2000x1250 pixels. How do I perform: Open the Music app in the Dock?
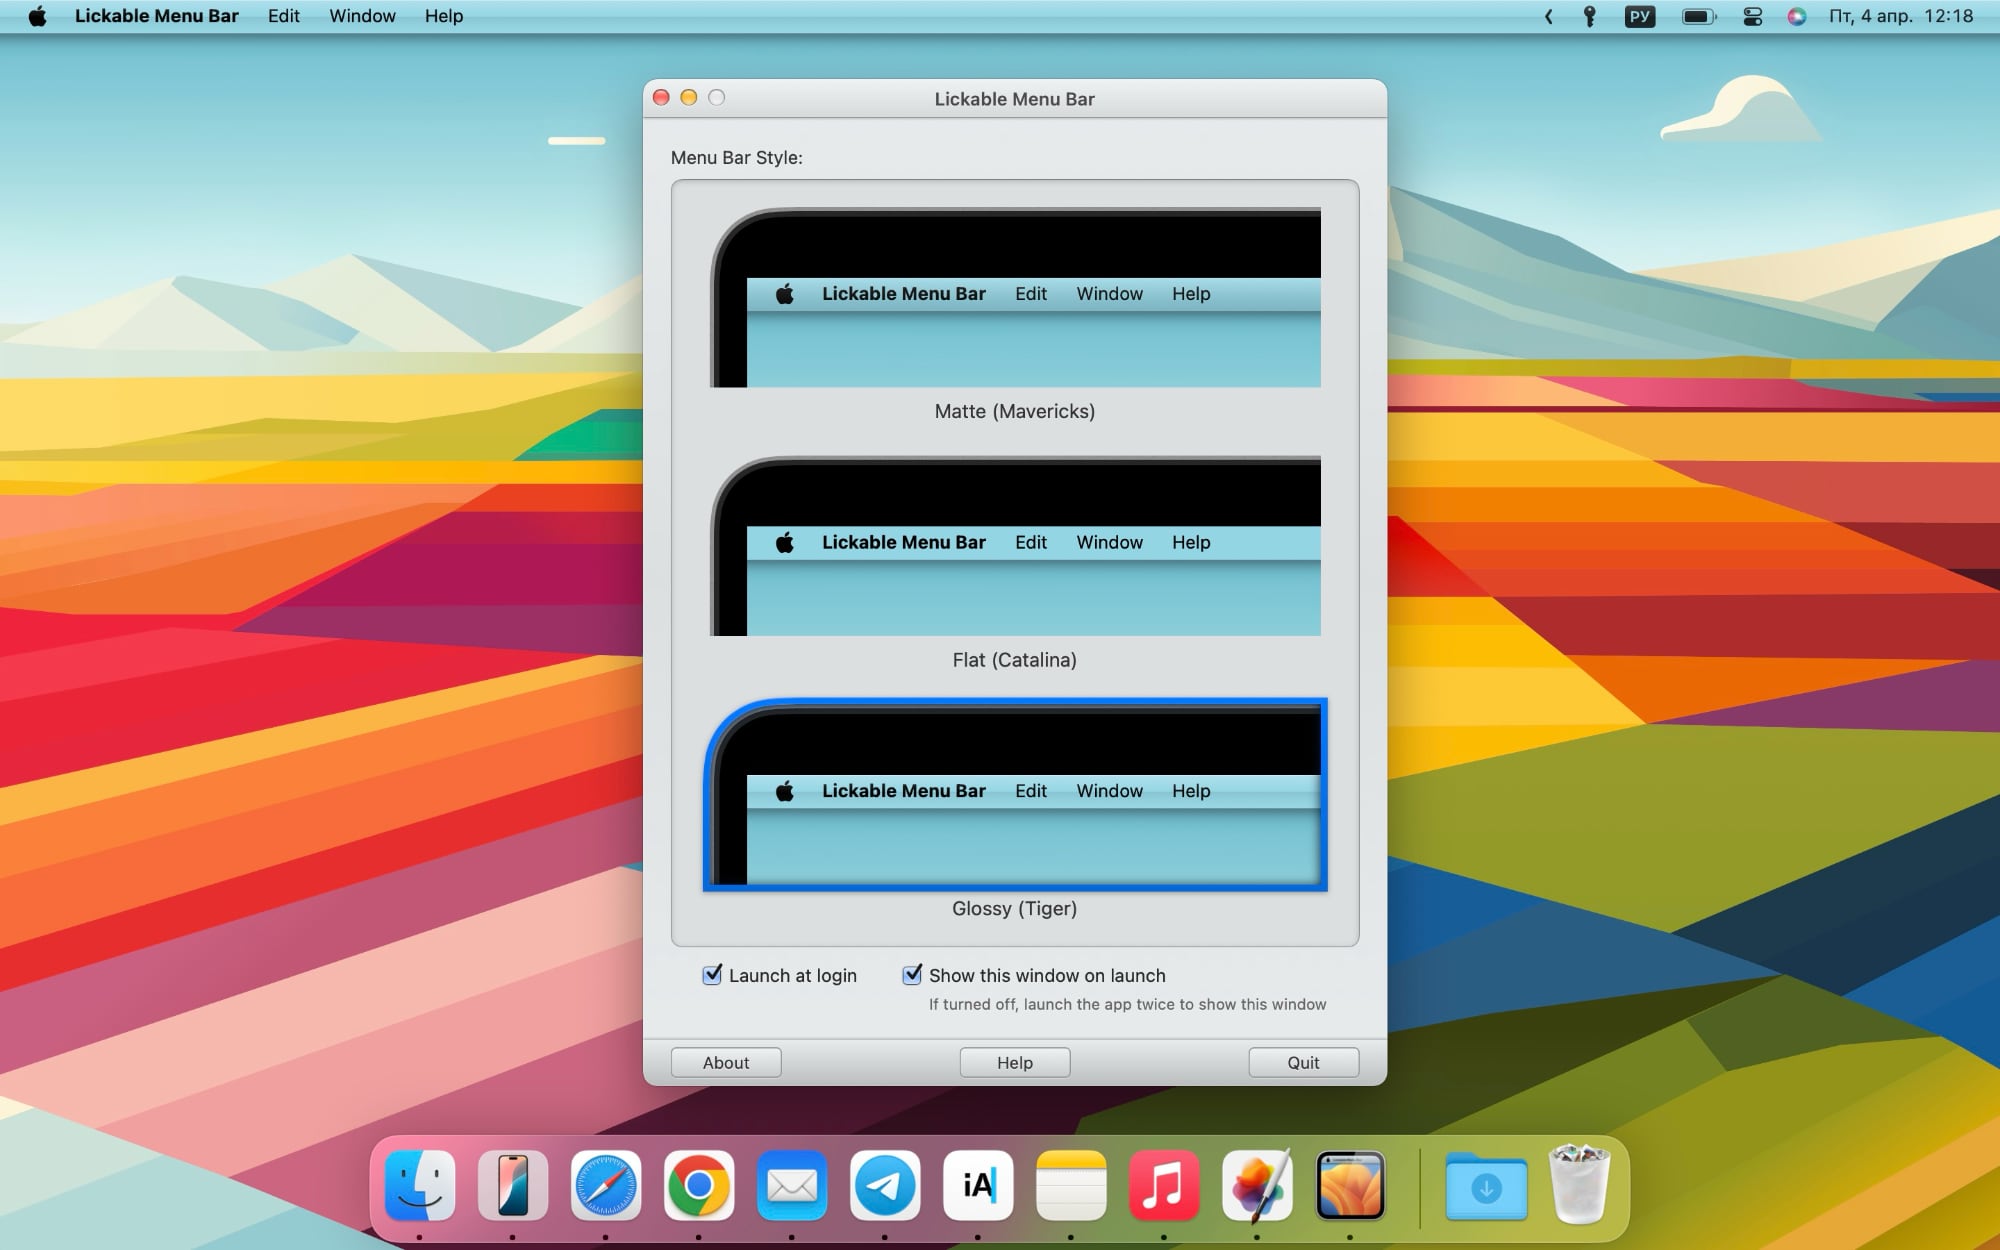(x=1164, y=1186)
